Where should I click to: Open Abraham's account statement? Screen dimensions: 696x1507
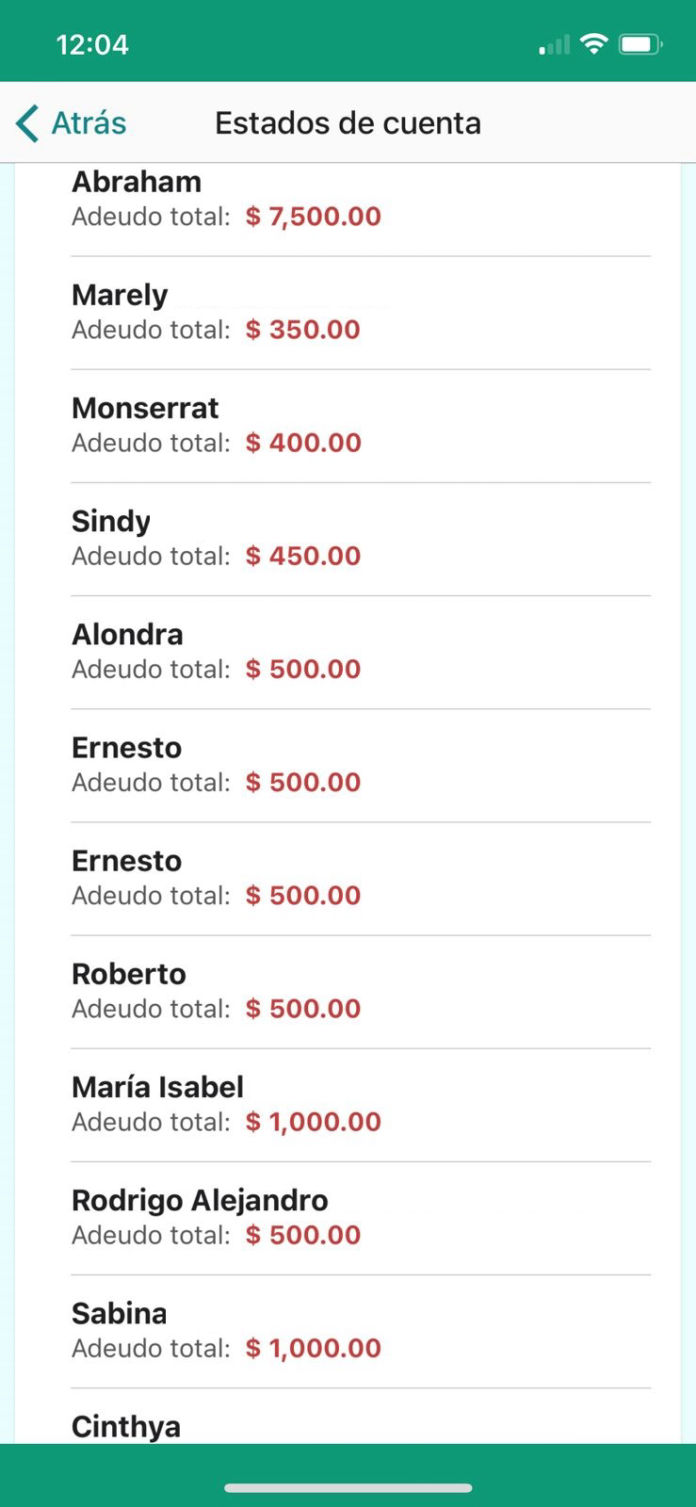(x=137, y=182)
